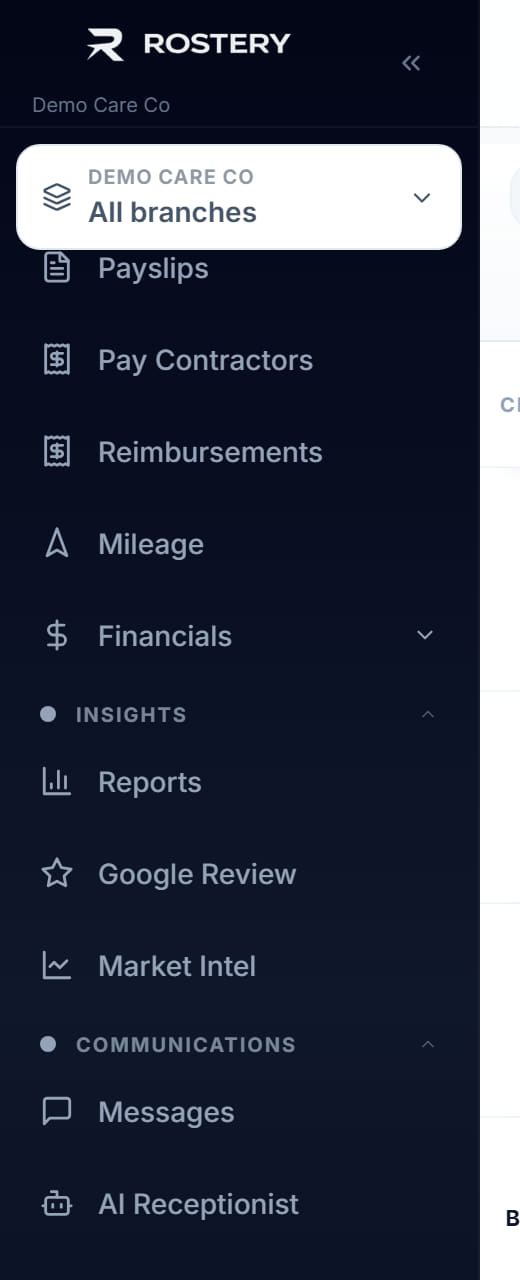Viewport: 520px width, 1280px height.
Task: Click the Payslips document icon
Action: (x=57, y=268)
